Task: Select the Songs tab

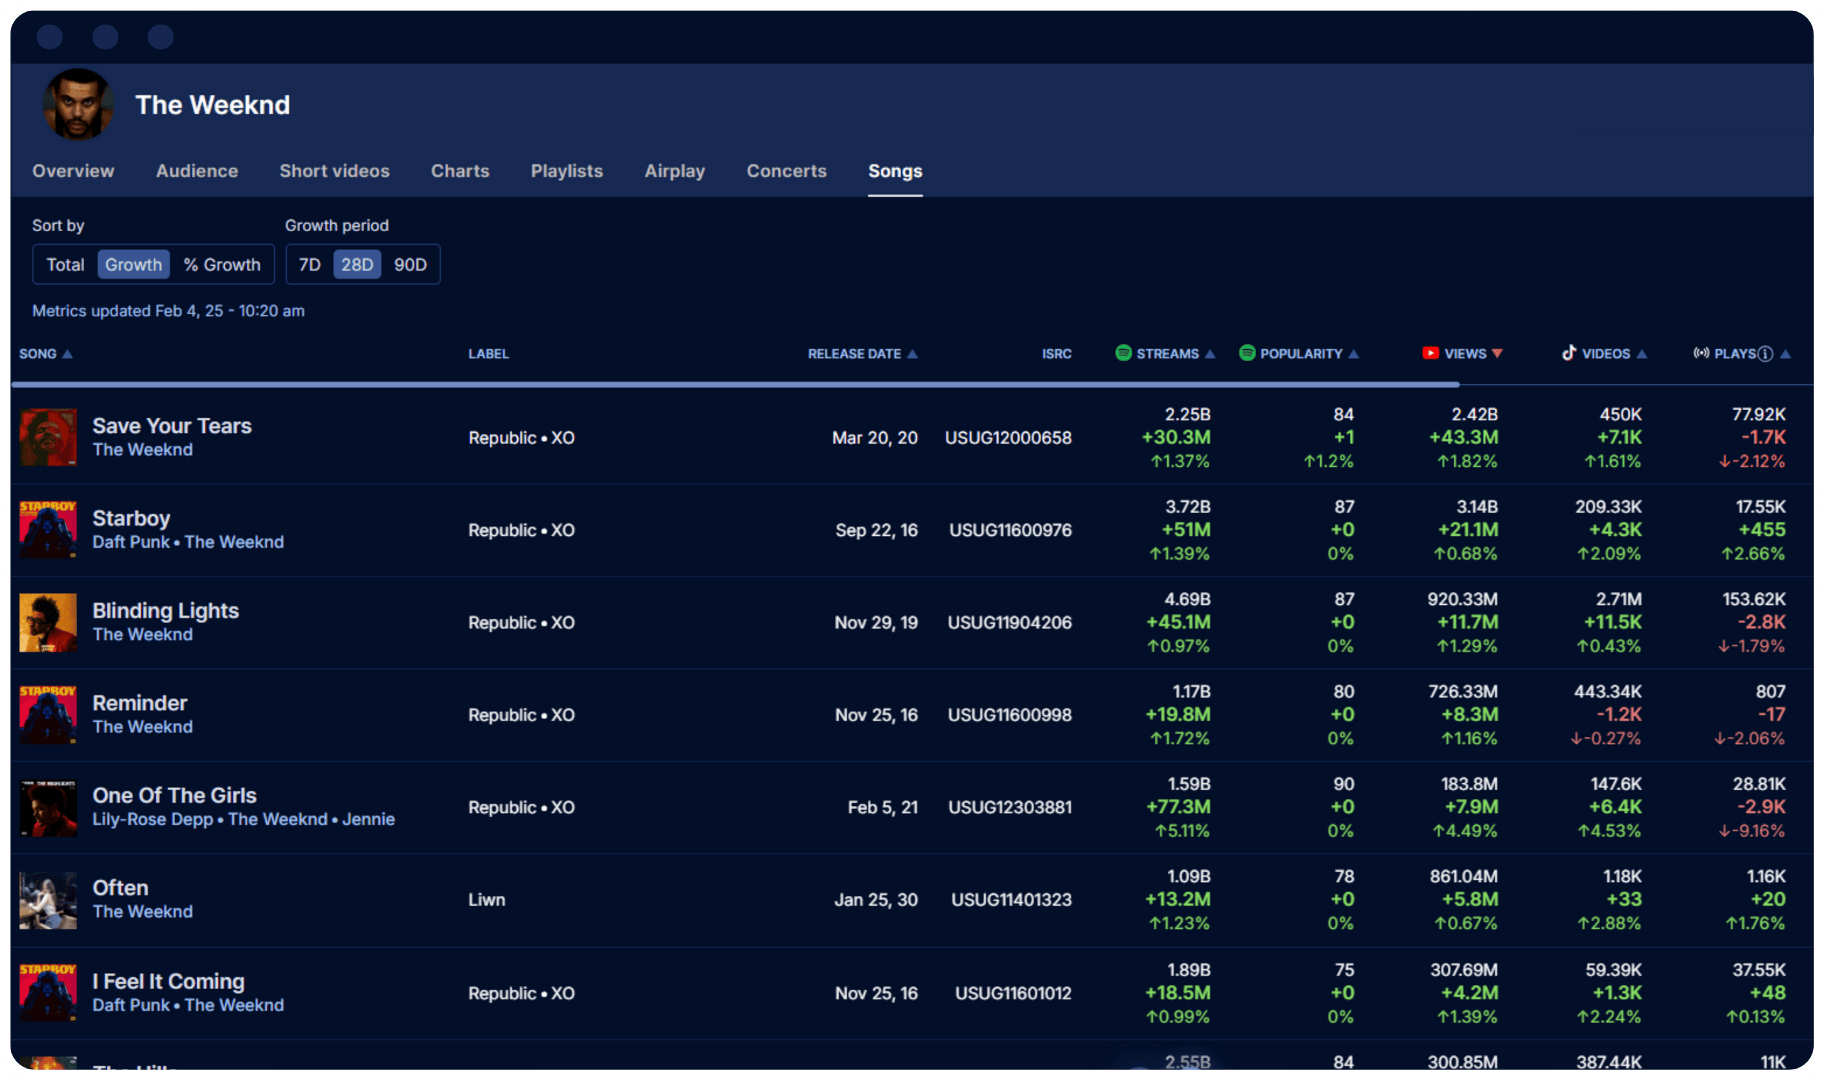Action: pos(895,171)
